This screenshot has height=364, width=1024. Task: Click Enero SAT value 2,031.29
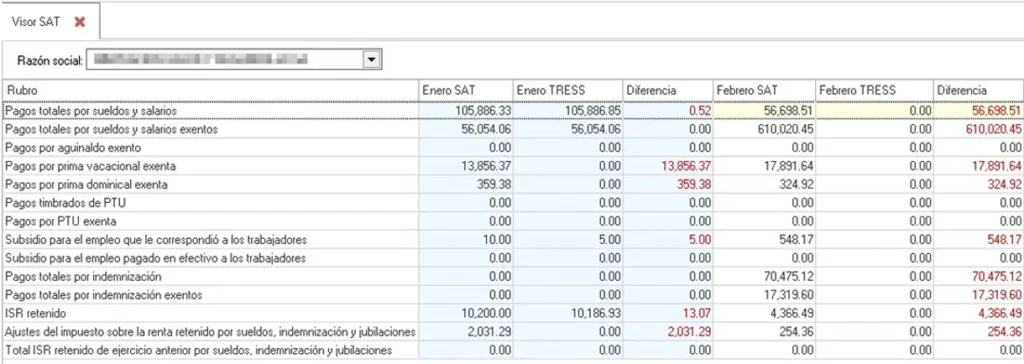(x=488, y=331)
